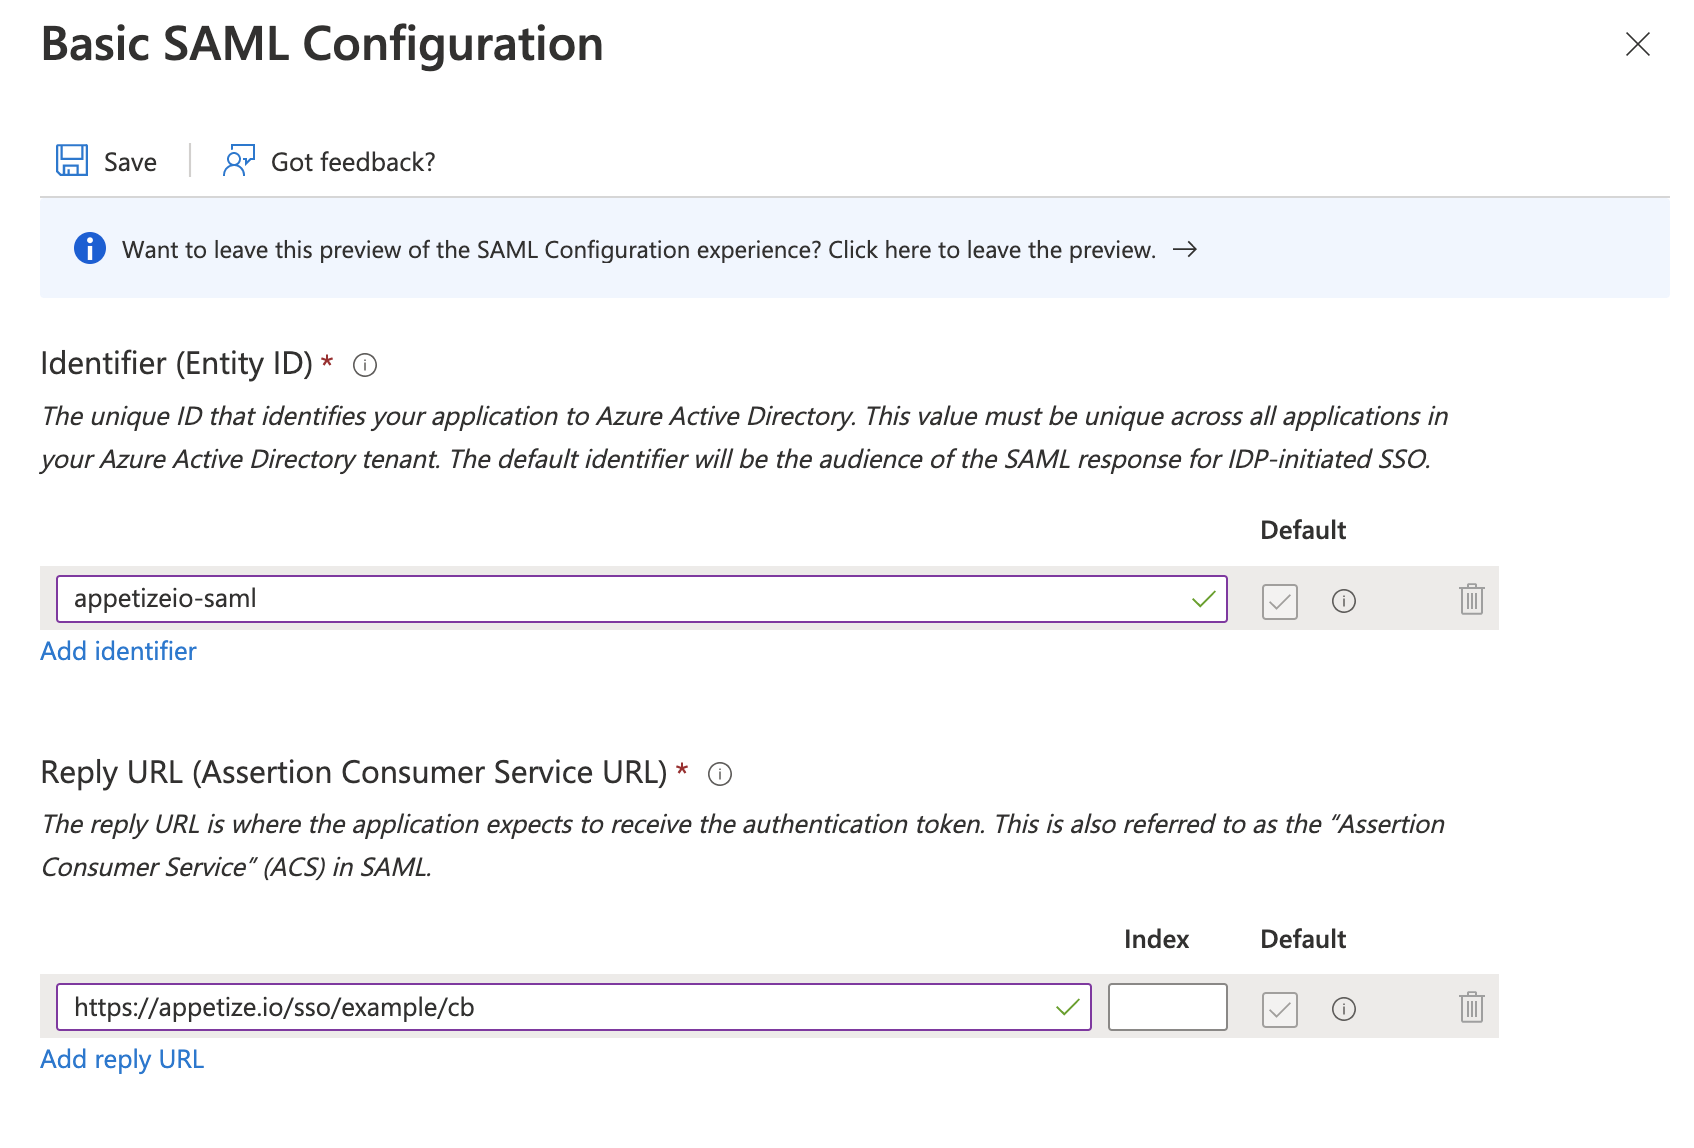1694x1148 pixels.
Task: Click the blue info icon in preview banner
Action: click(90, 248)
